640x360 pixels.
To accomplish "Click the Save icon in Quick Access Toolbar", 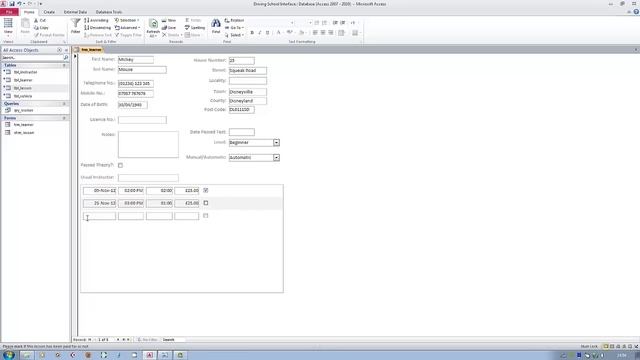I will [12, 4].
